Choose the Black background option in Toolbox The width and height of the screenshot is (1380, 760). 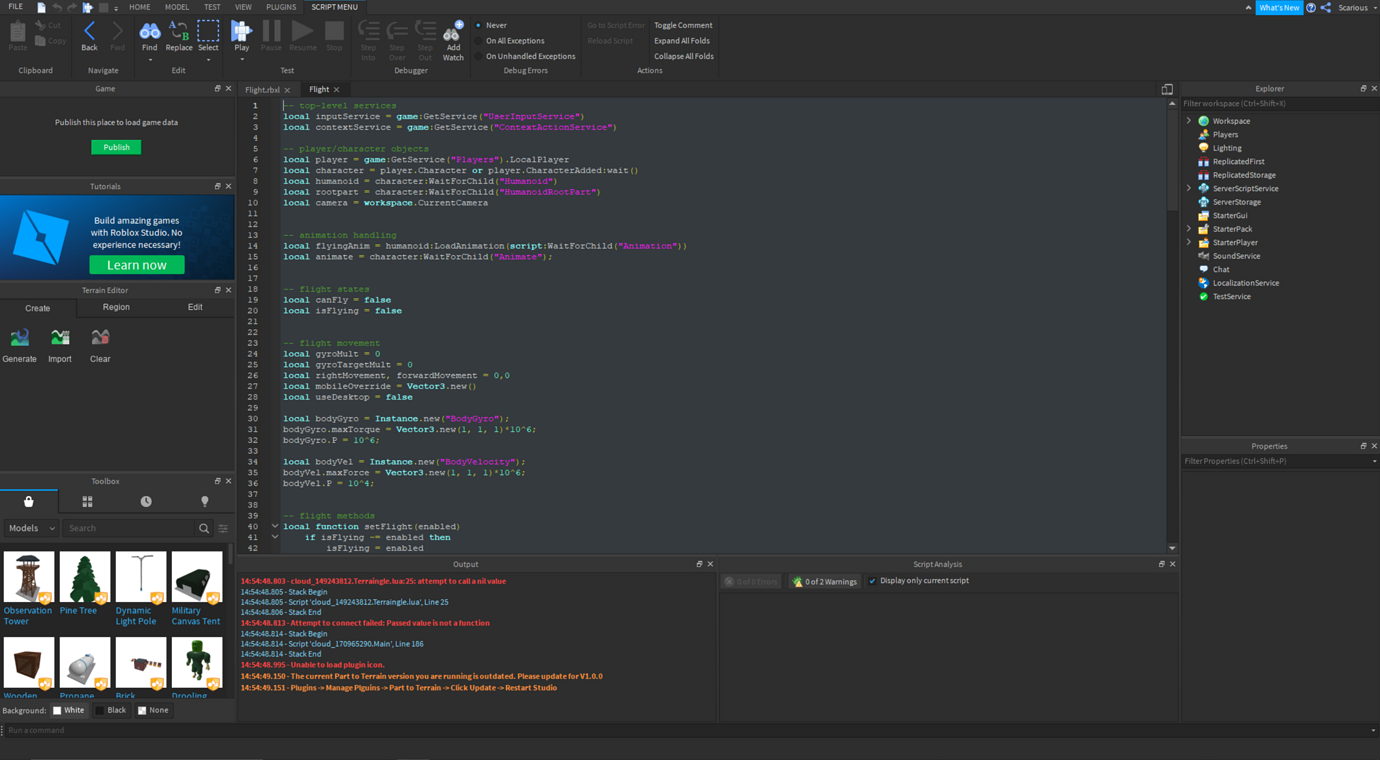pyautogui.click(x=108, y=709)
